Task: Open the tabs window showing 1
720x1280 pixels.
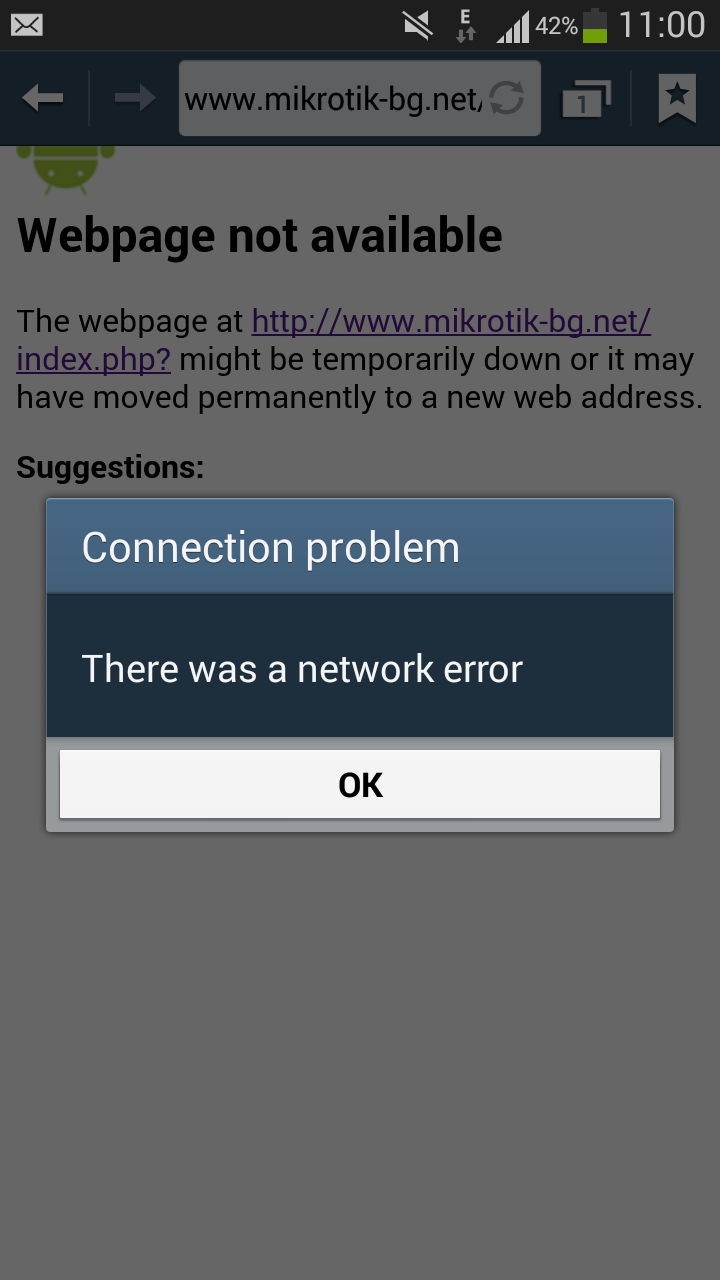Action: click(587, 98)
